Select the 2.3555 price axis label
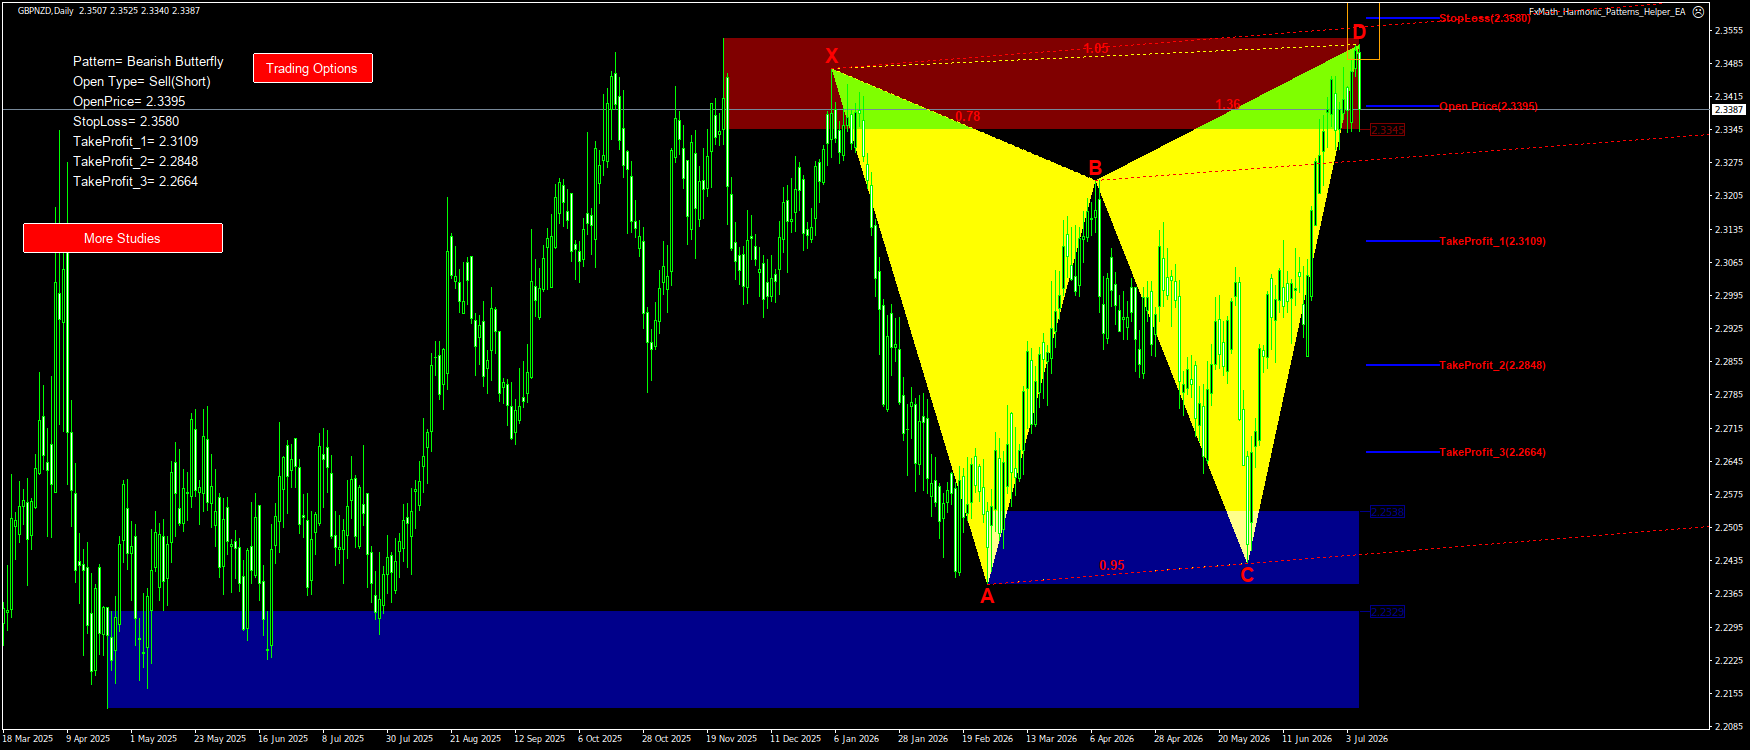The width and height of the screenshot is (1750, 750). [x=1729, y=30]
